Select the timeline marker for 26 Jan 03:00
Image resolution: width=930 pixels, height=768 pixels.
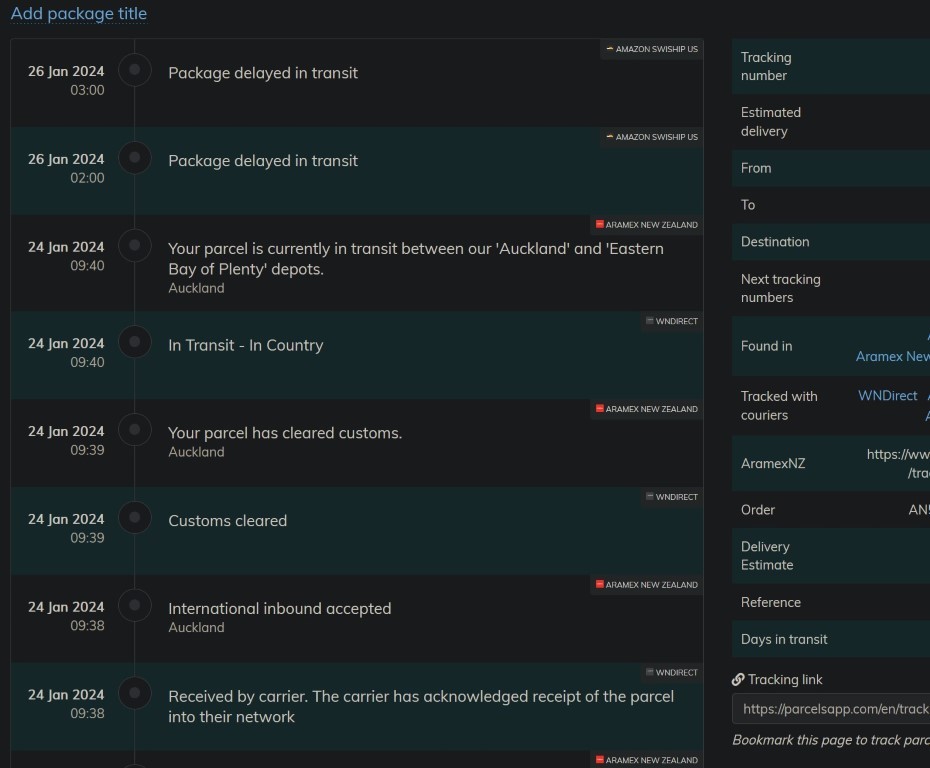(135, 70)
